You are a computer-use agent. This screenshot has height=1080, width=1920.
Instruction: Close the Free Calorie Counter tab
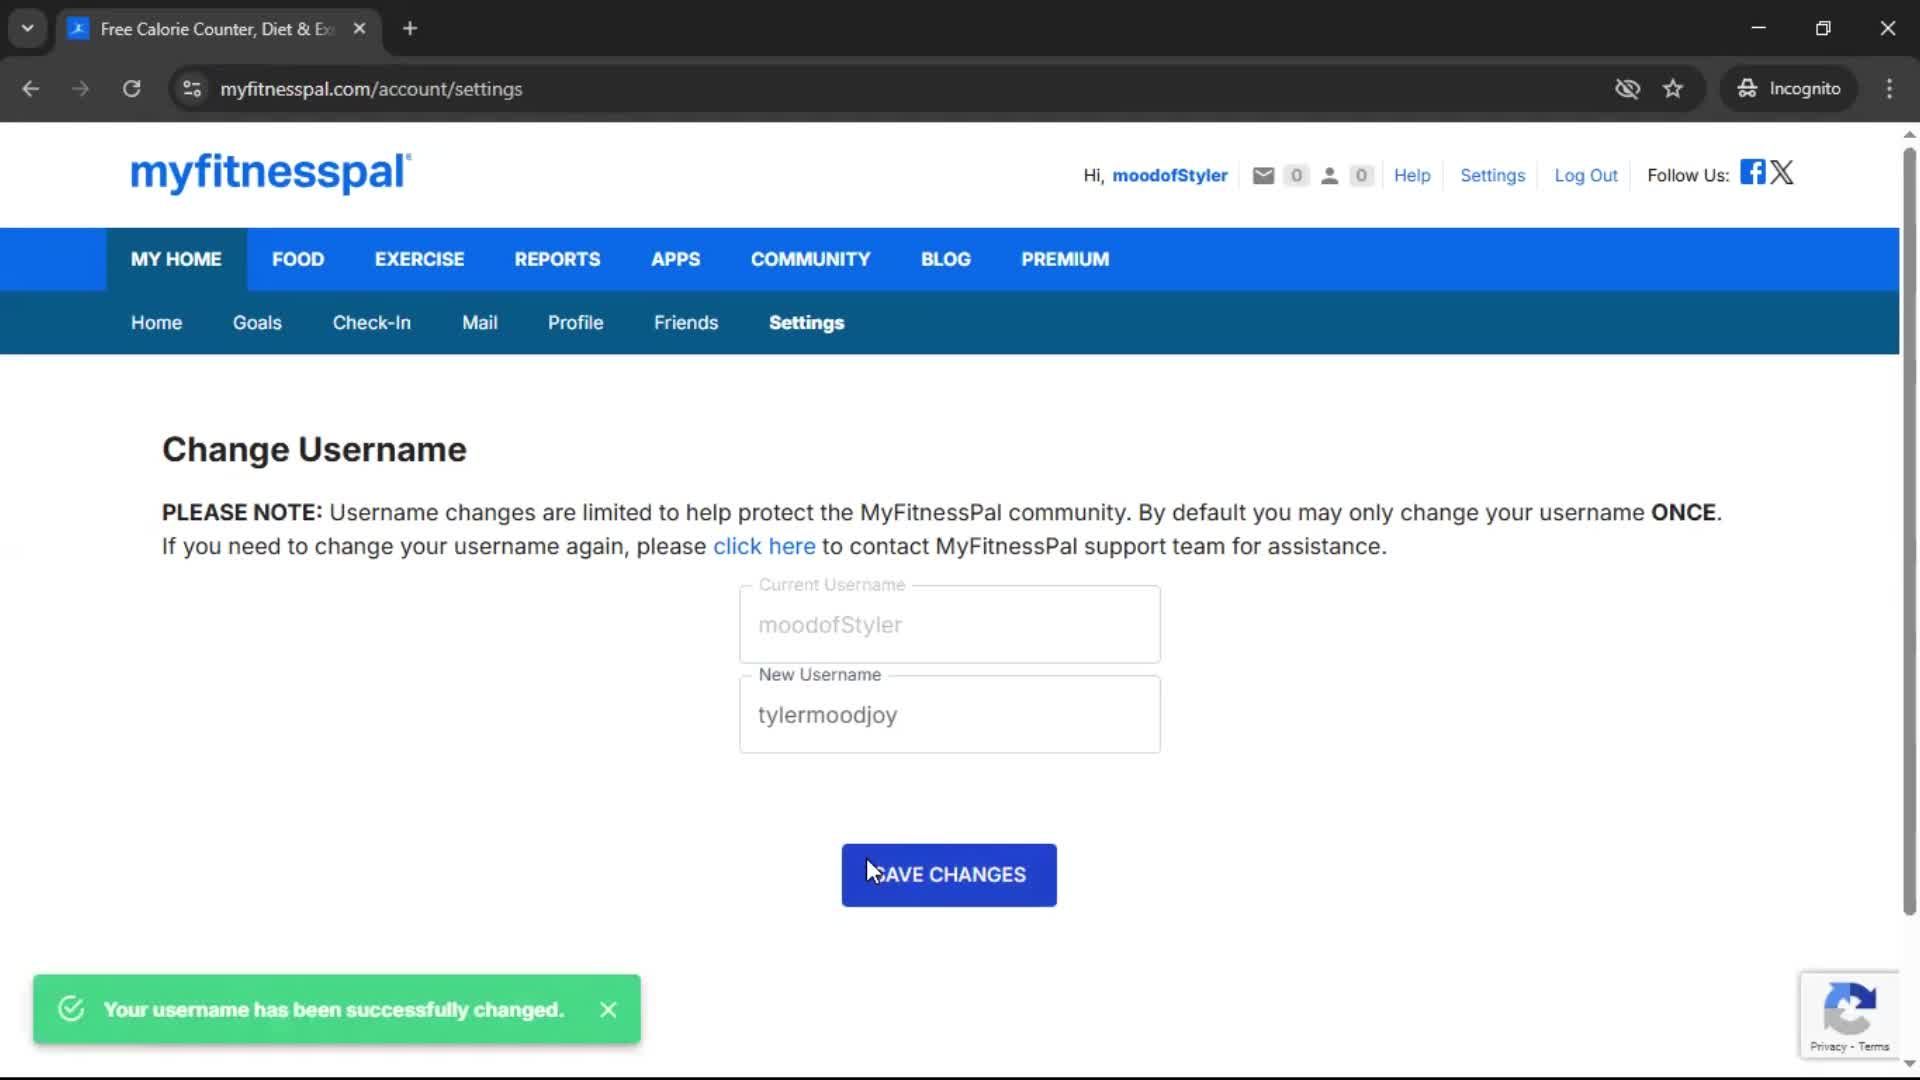pyautogui.click(x=359, y=28)
